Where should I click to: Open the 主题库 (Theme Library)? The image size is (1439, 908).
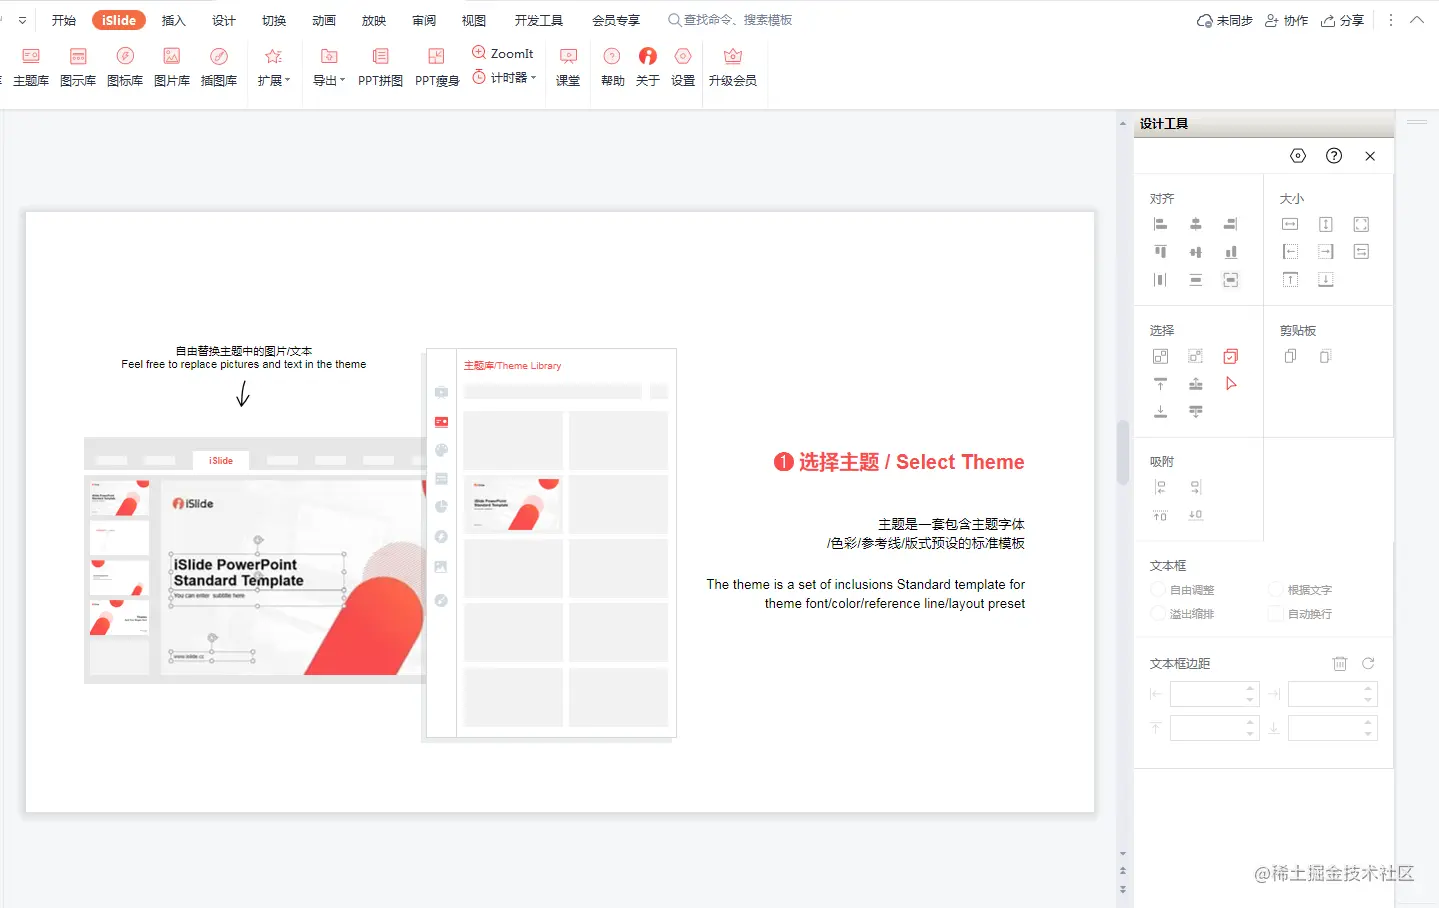[x=30, y=65]
